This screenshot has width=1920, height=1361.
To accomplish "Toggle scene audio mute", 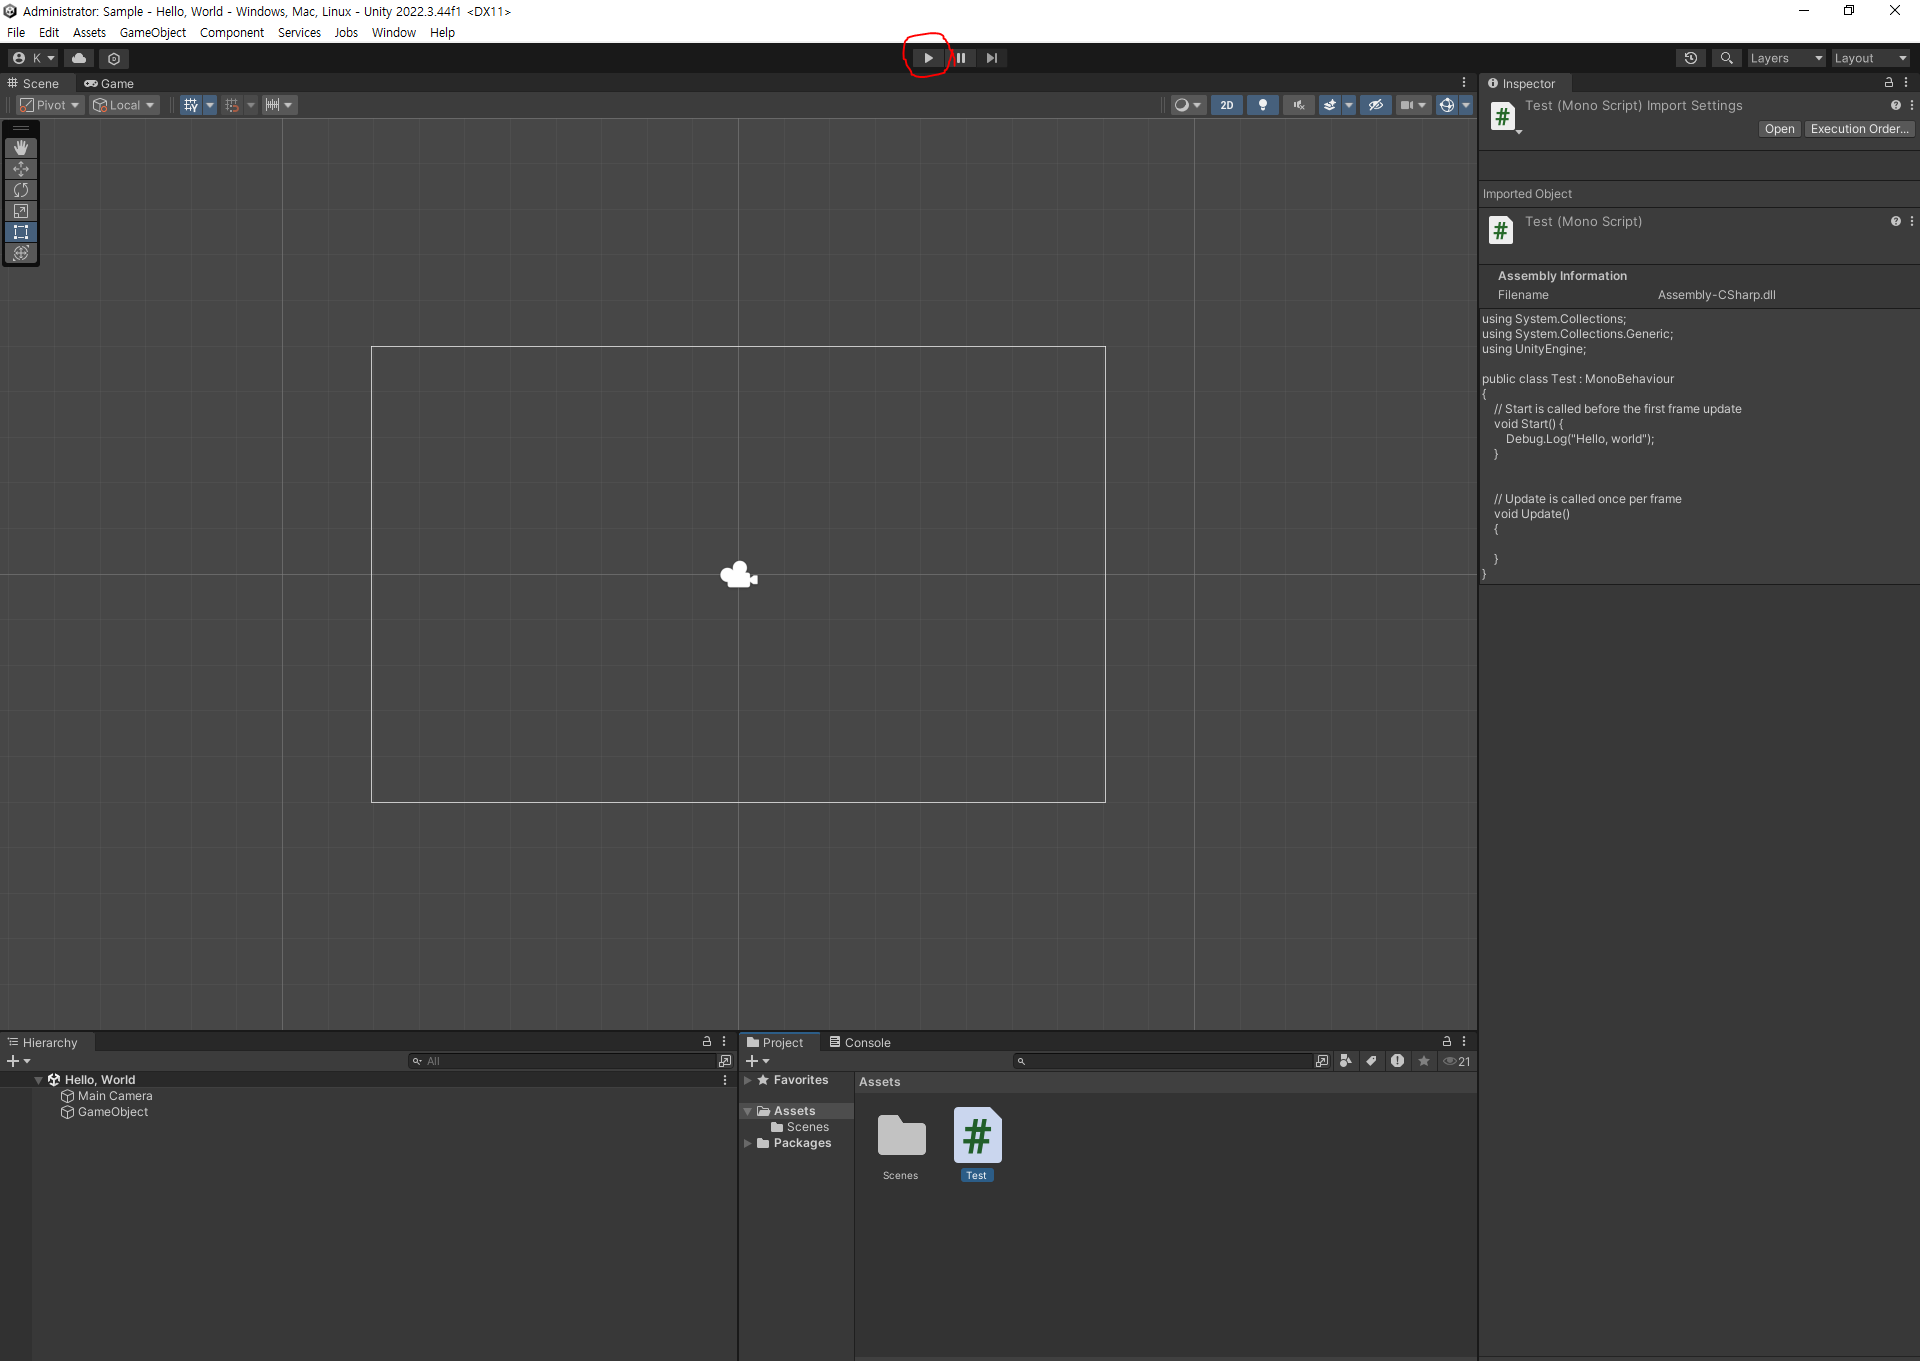I will click(x=1298, y=105).
